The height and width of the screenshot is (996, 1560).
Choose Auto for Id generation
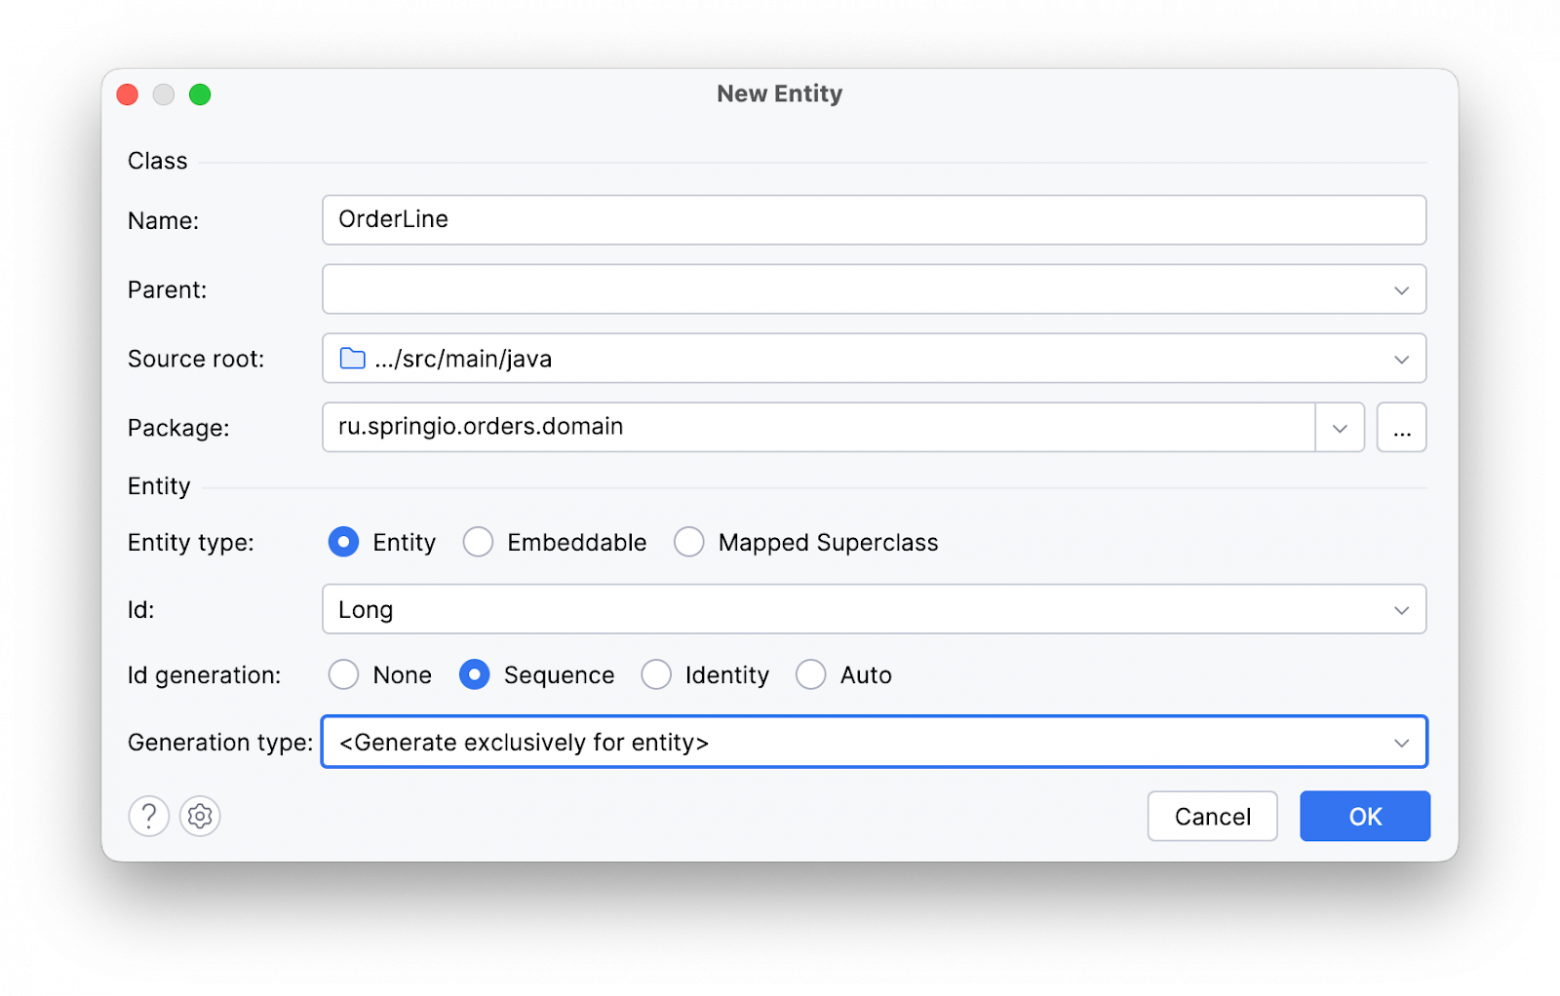pyautogui.click(x=811, y=675)
